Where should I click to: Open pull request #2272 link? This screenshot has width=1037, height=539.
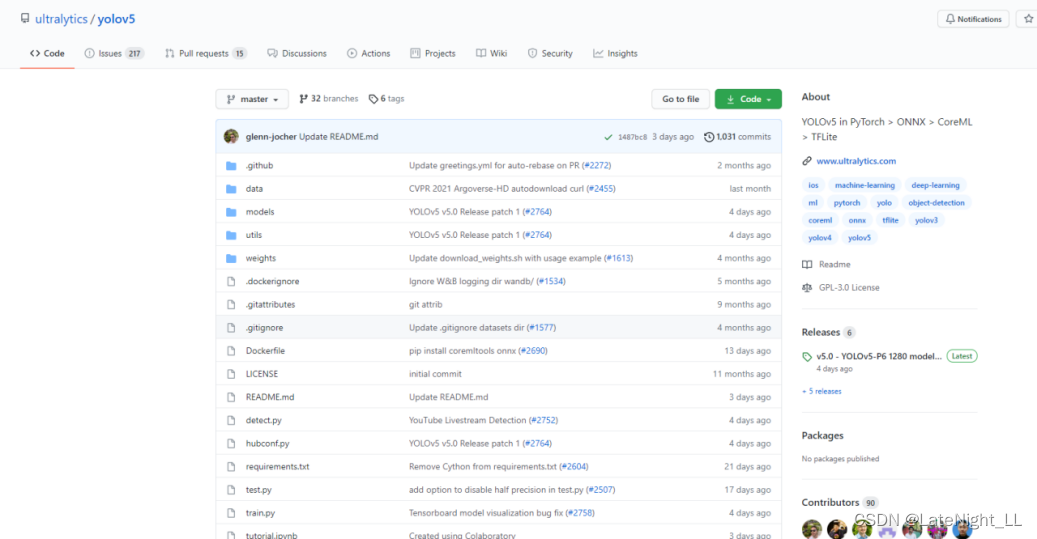[x=597, y=166]
